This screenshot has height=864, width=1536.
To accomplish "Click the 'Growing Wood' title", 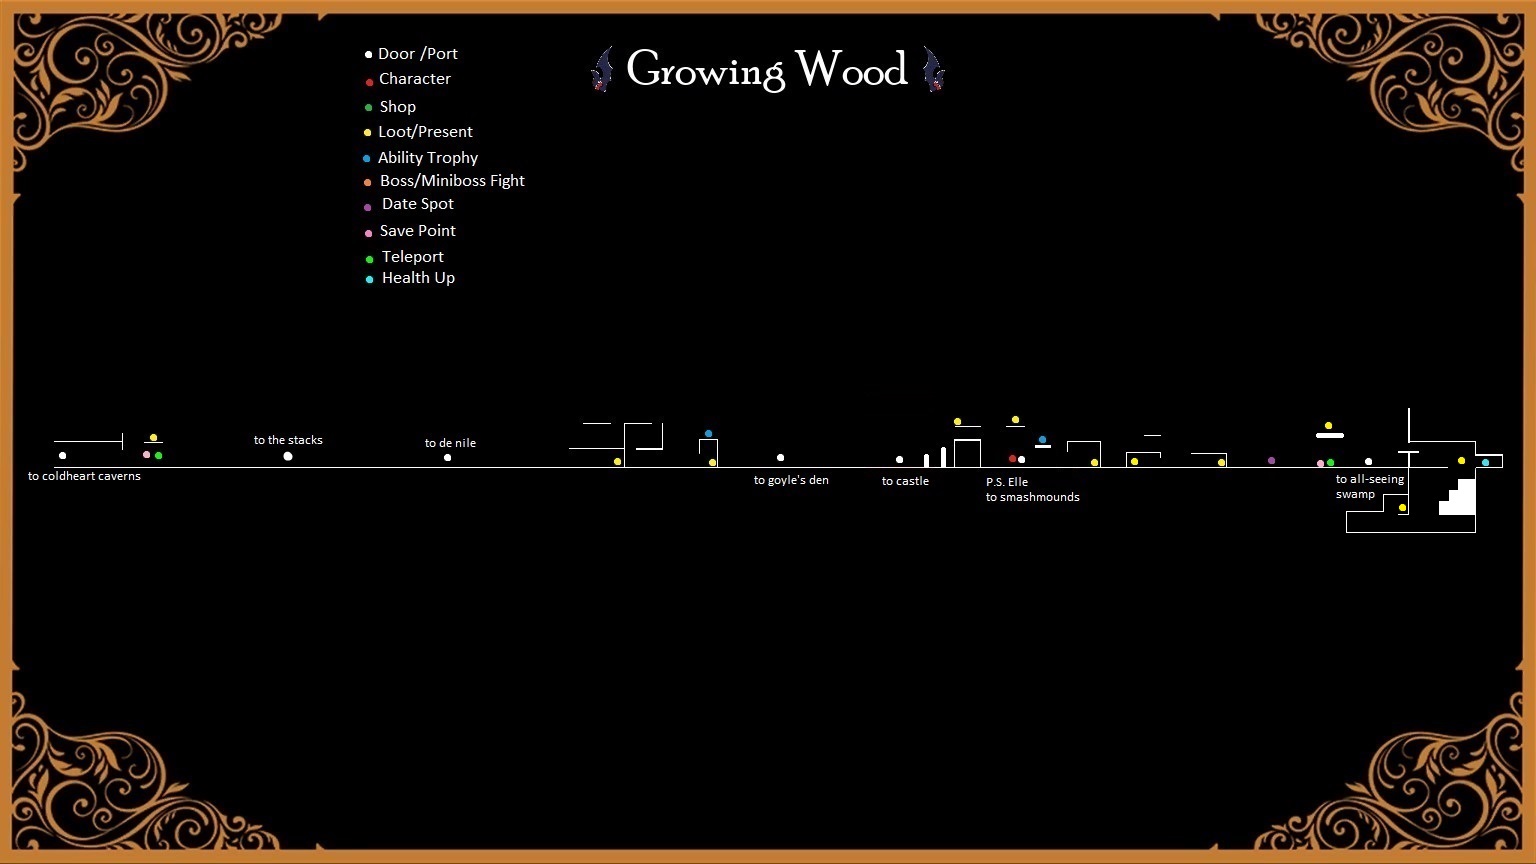I will coord(767,70).
